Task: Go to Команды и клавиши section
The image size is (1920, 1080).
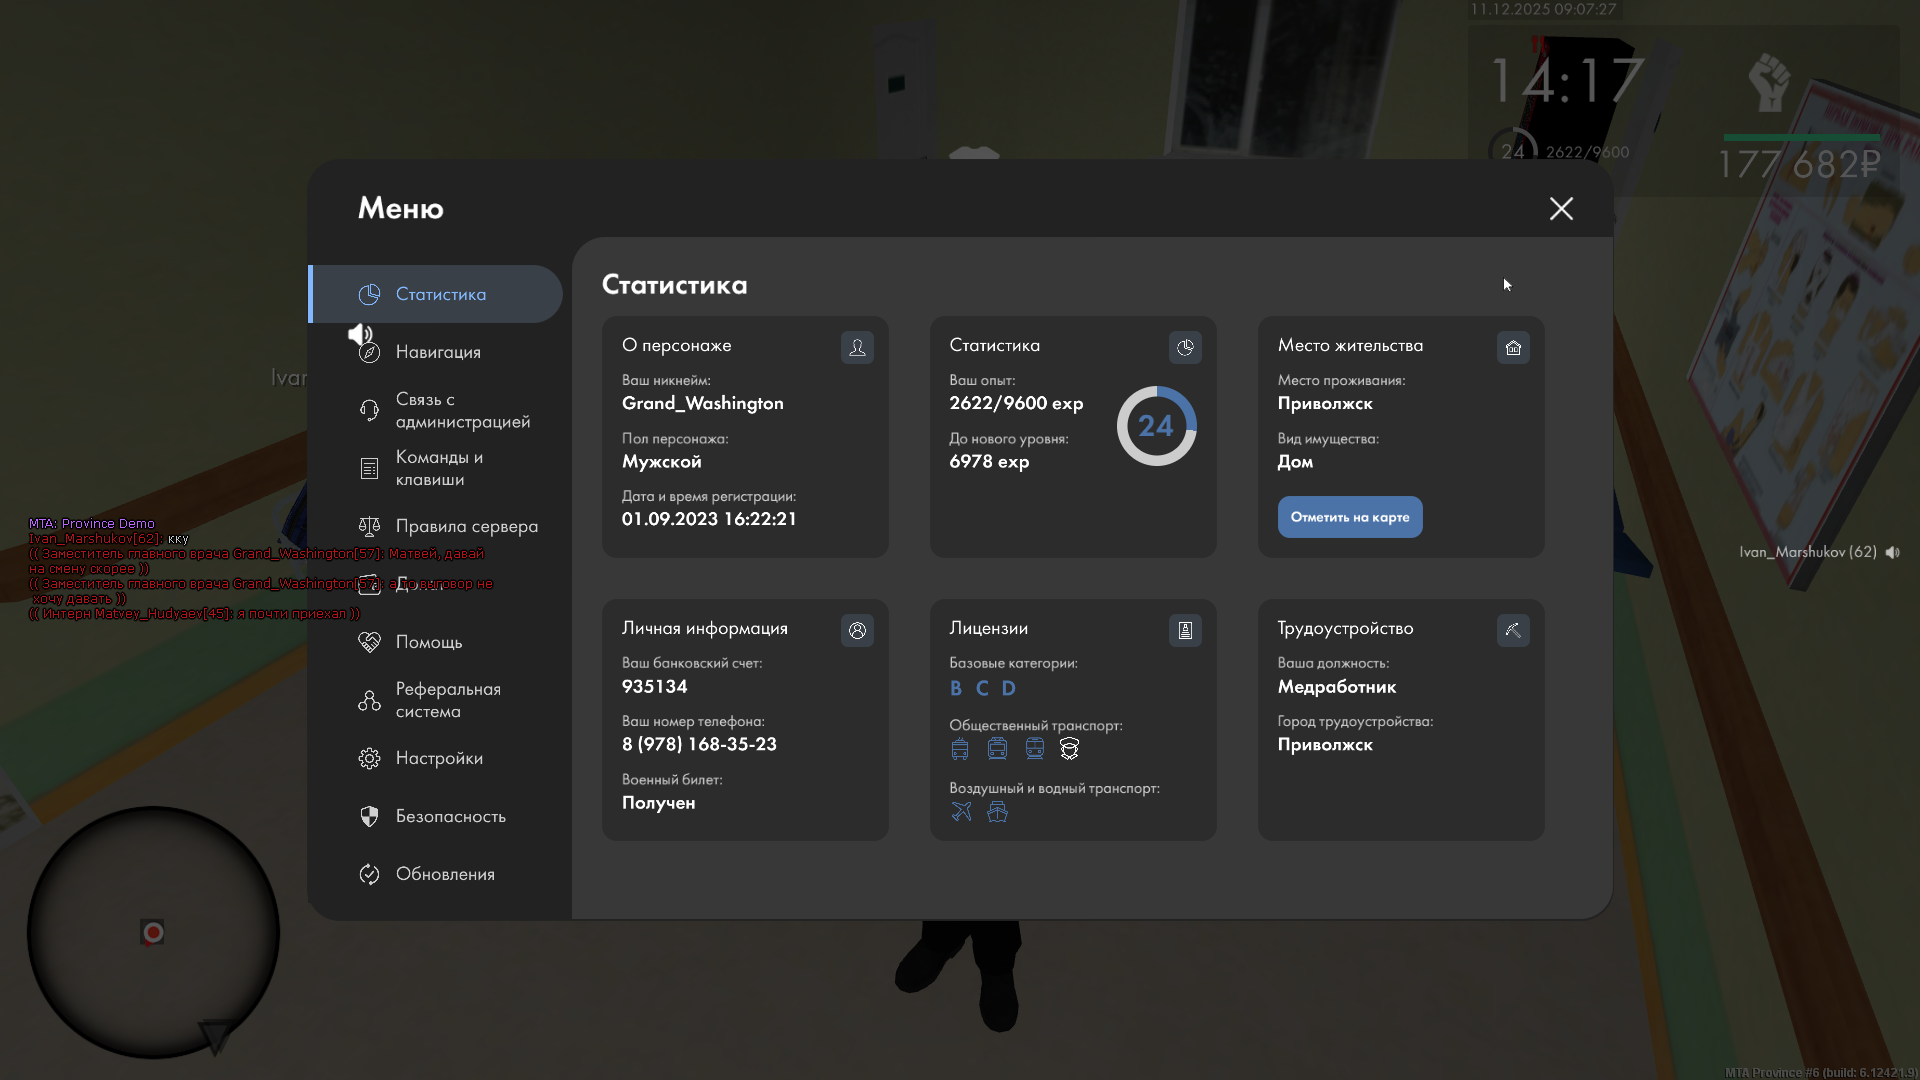Action: 438,468
